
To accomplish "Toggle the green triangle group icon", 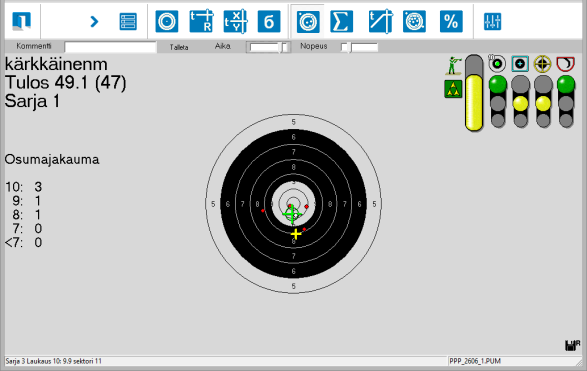I will [x=453, y=89].
